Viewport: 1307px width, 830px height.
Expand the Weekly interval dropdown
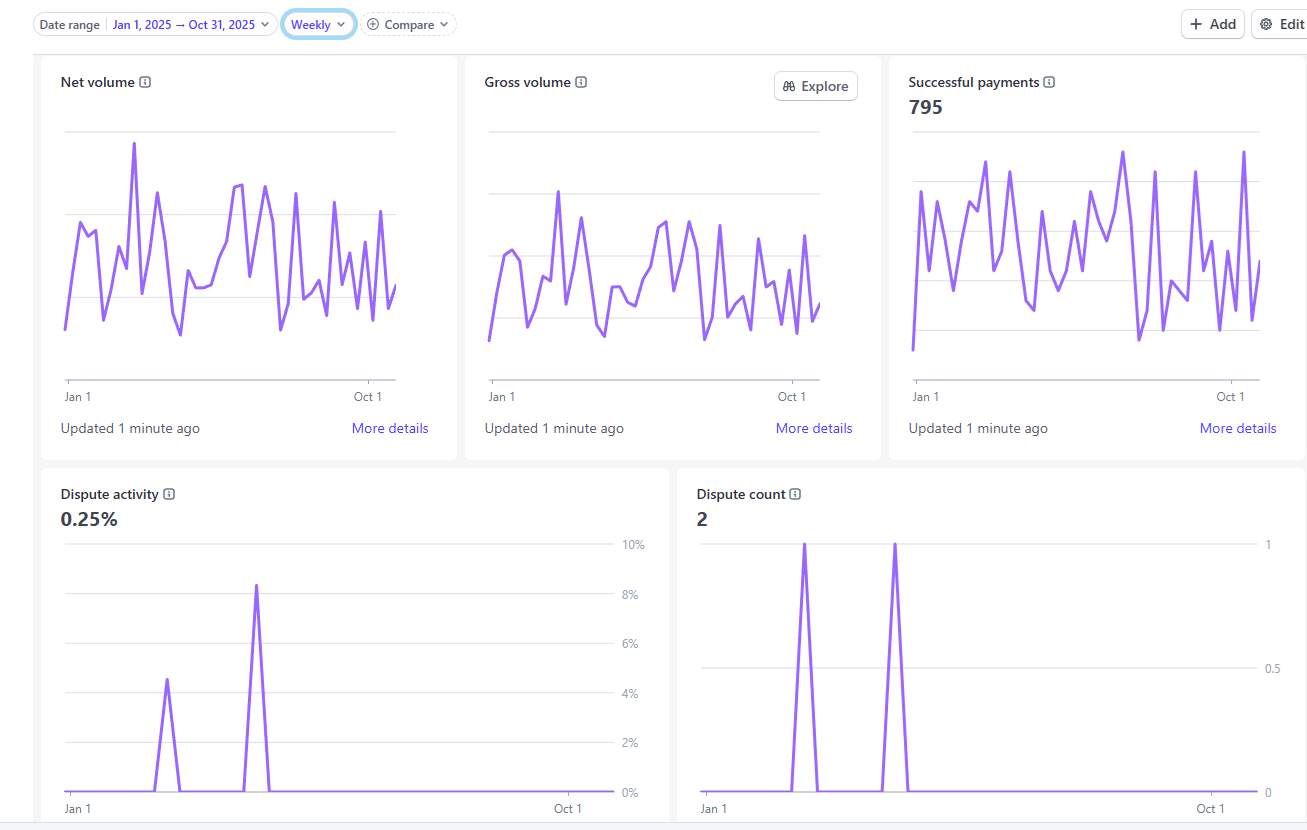pyautogui.click(x=318, y=24)
